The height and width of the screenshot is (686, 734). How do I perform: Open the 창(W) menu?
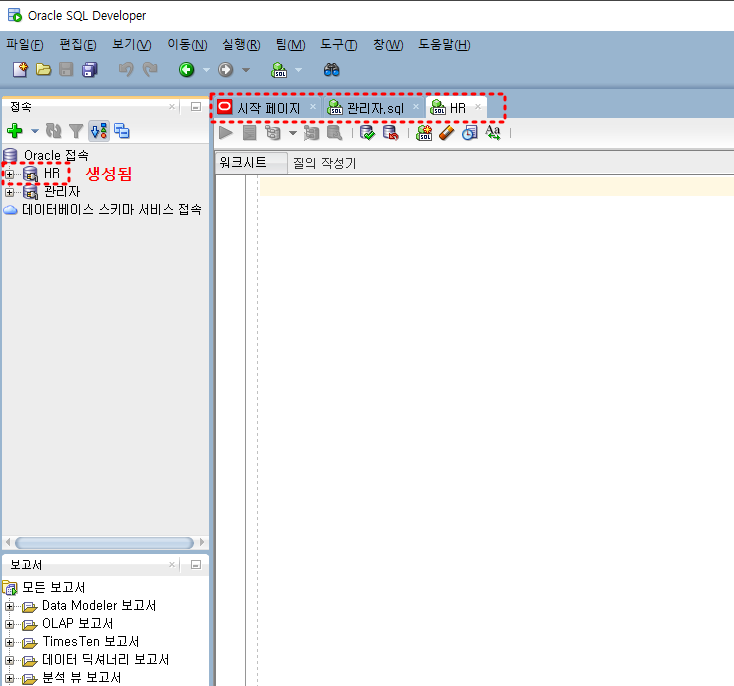pyautogui.click(x=388, y=44)
